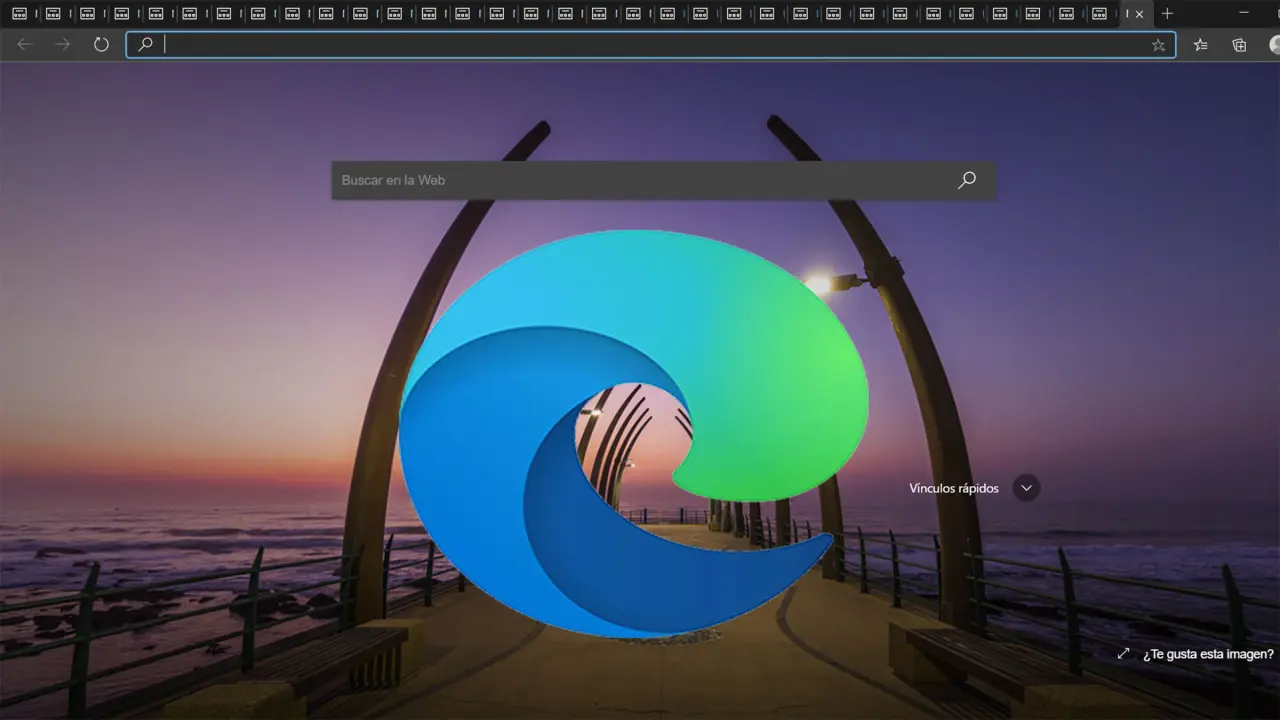Open a new tab with plus button
Image resolution: width=1280 pixels, height=720 pixels.
1167,14
